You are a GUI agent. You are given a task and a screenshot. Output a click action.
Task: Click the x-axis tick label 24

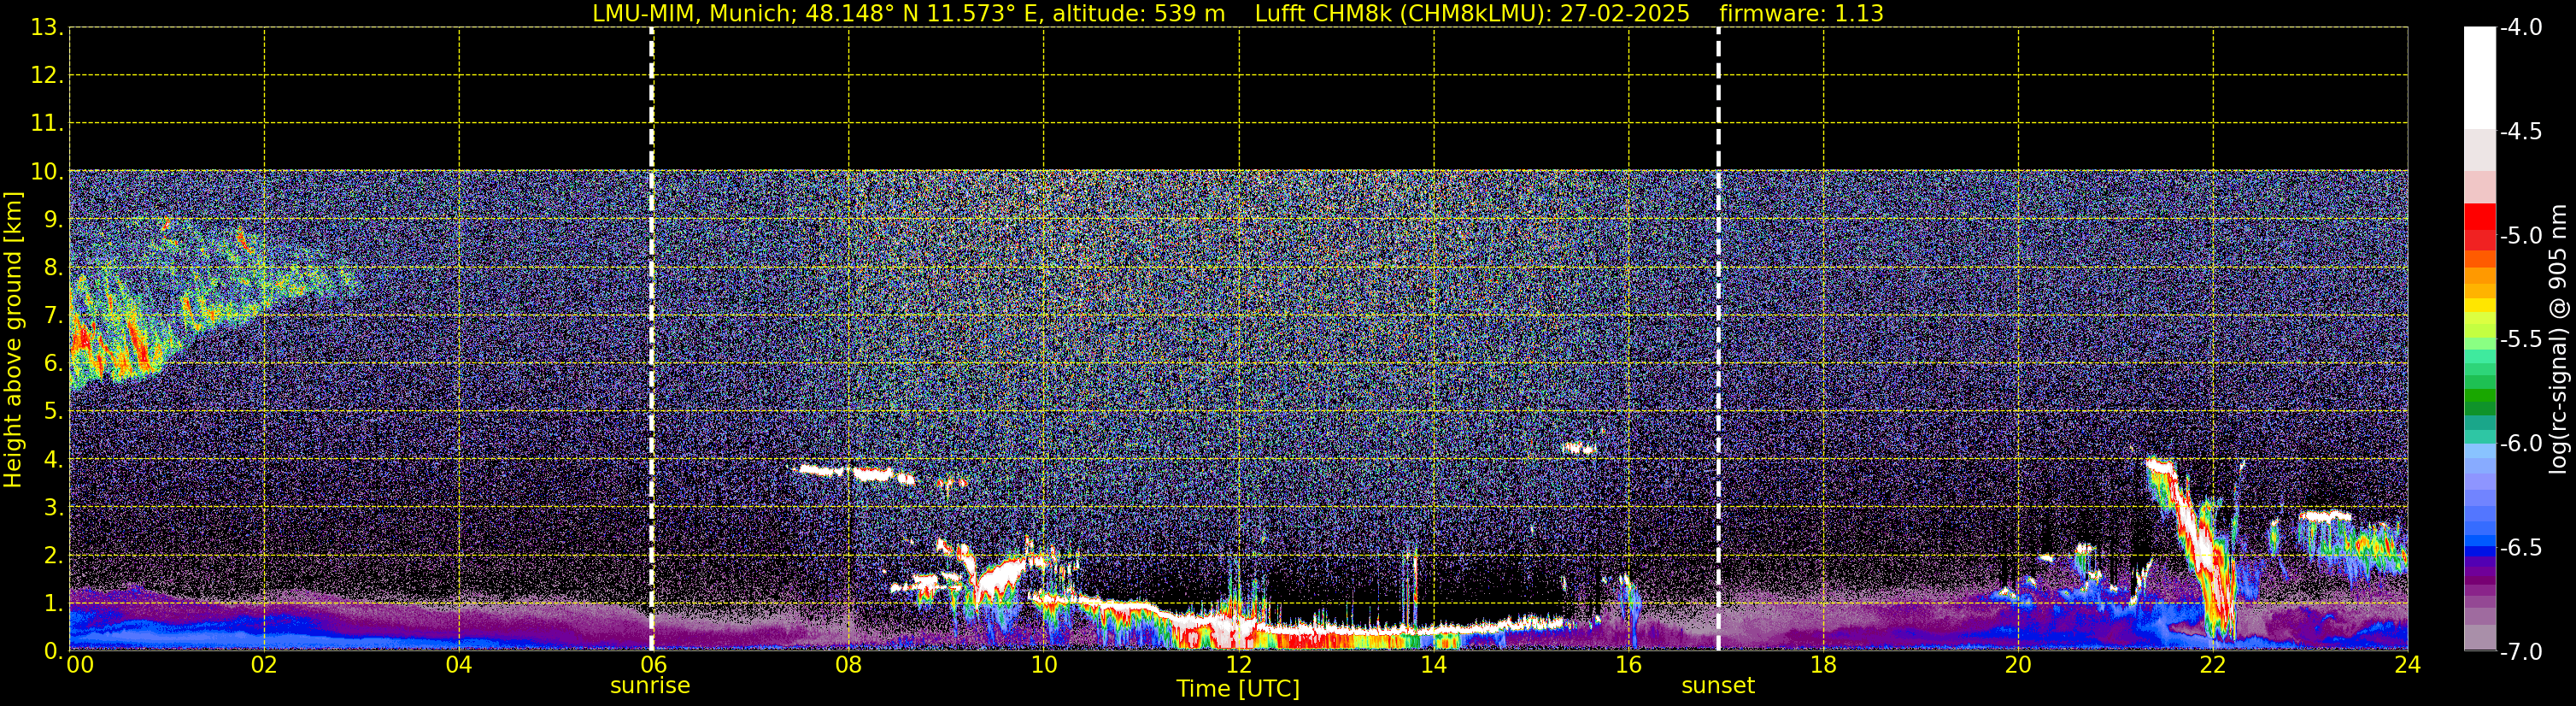pyautogui.click(x=2407, y=665)
